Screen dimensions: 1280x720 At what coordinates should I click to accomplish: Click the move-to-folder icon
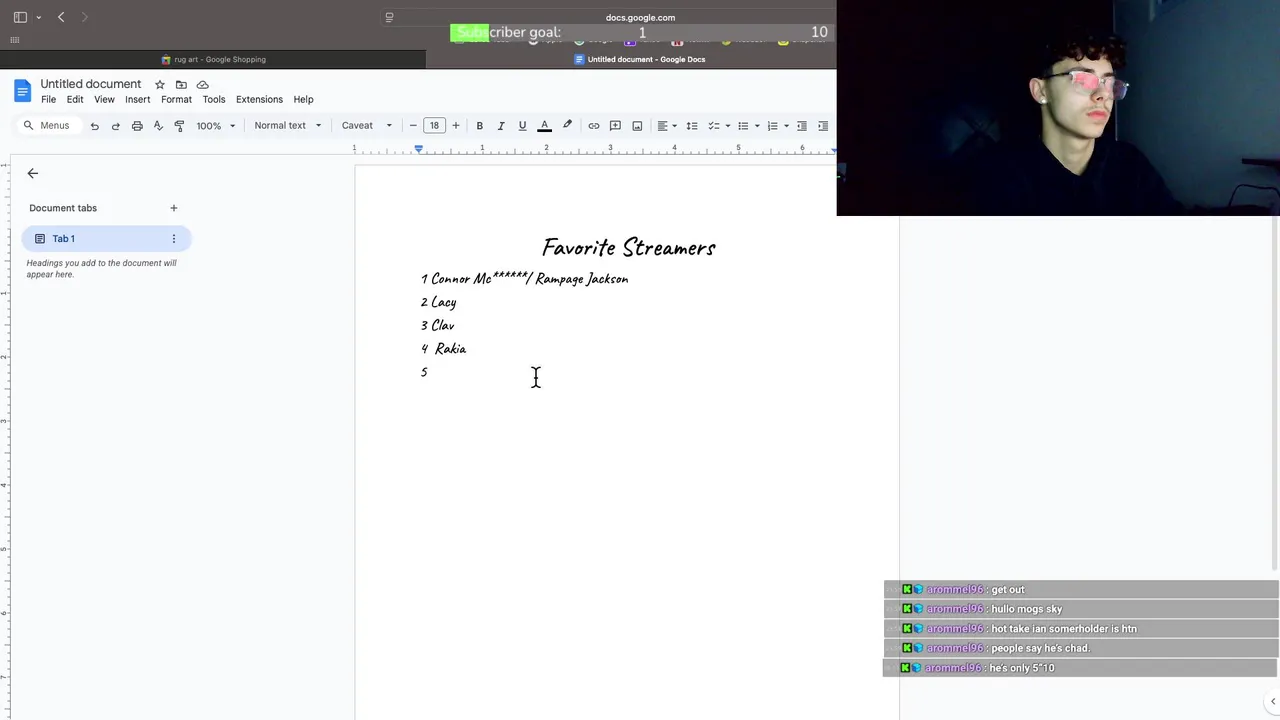click(181, 85)
